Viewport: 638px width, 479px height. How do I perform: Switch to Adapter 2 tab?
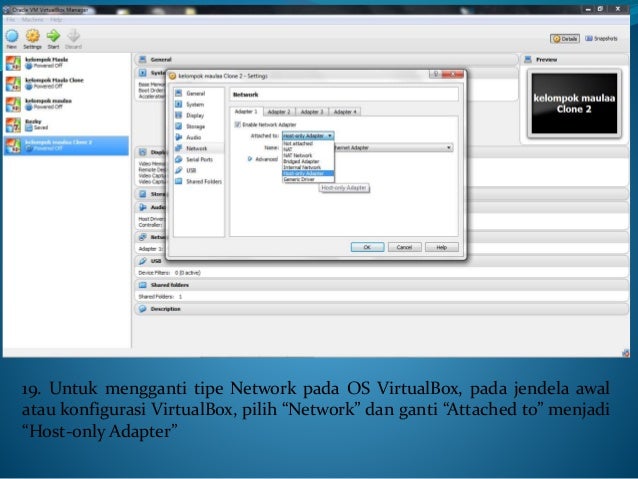pyautogui.click(x=279, y=112)
